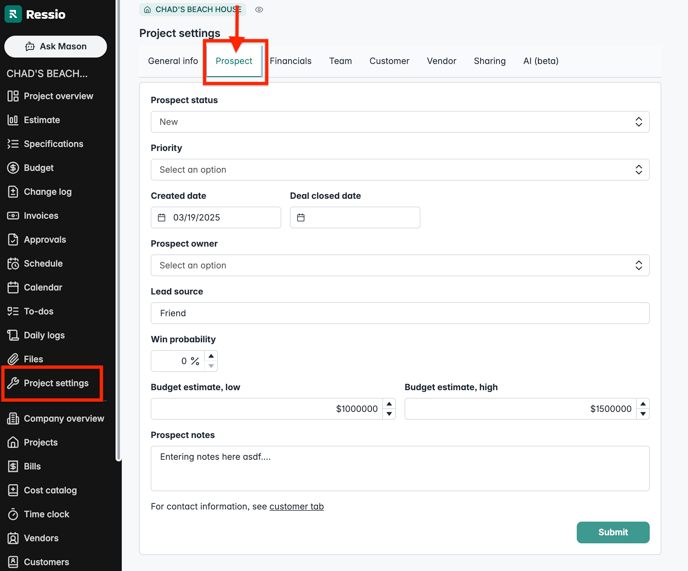Click the Deal closed date field
This screenshot has width=688, height=571.
[x=355, y=217]
